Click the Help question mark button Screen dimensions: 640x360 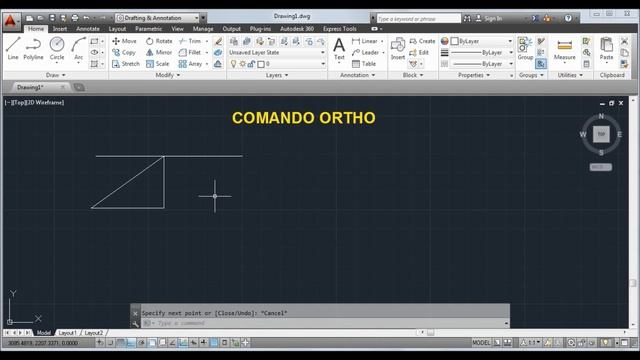click(x=568, y=18)
